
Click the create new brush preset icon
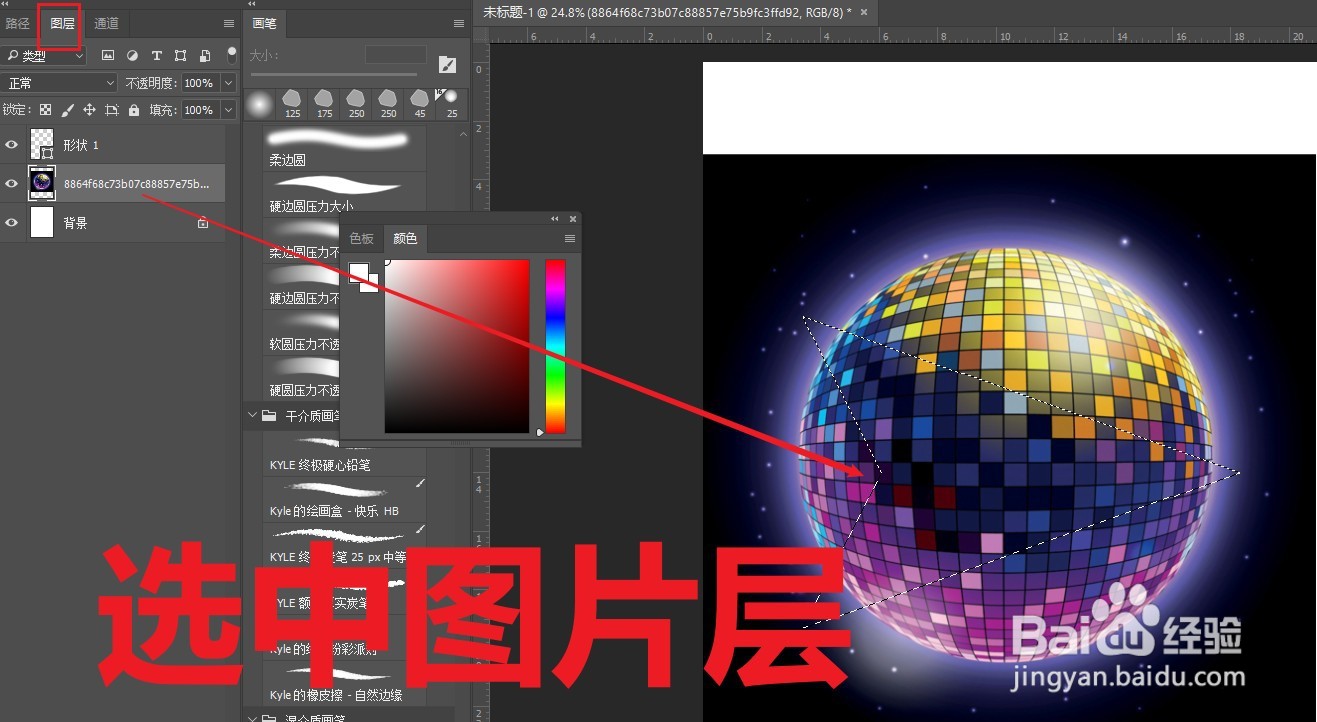pos(447,64)
